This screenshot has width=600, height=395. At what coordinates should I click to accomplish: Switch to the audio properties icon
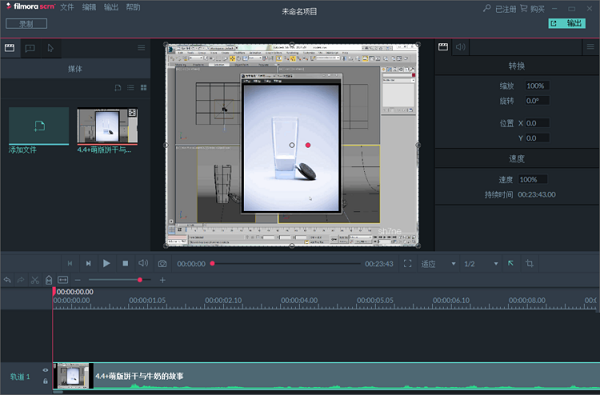click(x=460, y=47)
